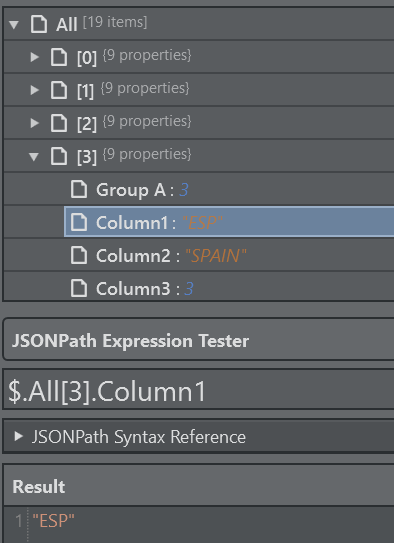Select the All [19 items] node

(x=199, y=24)
